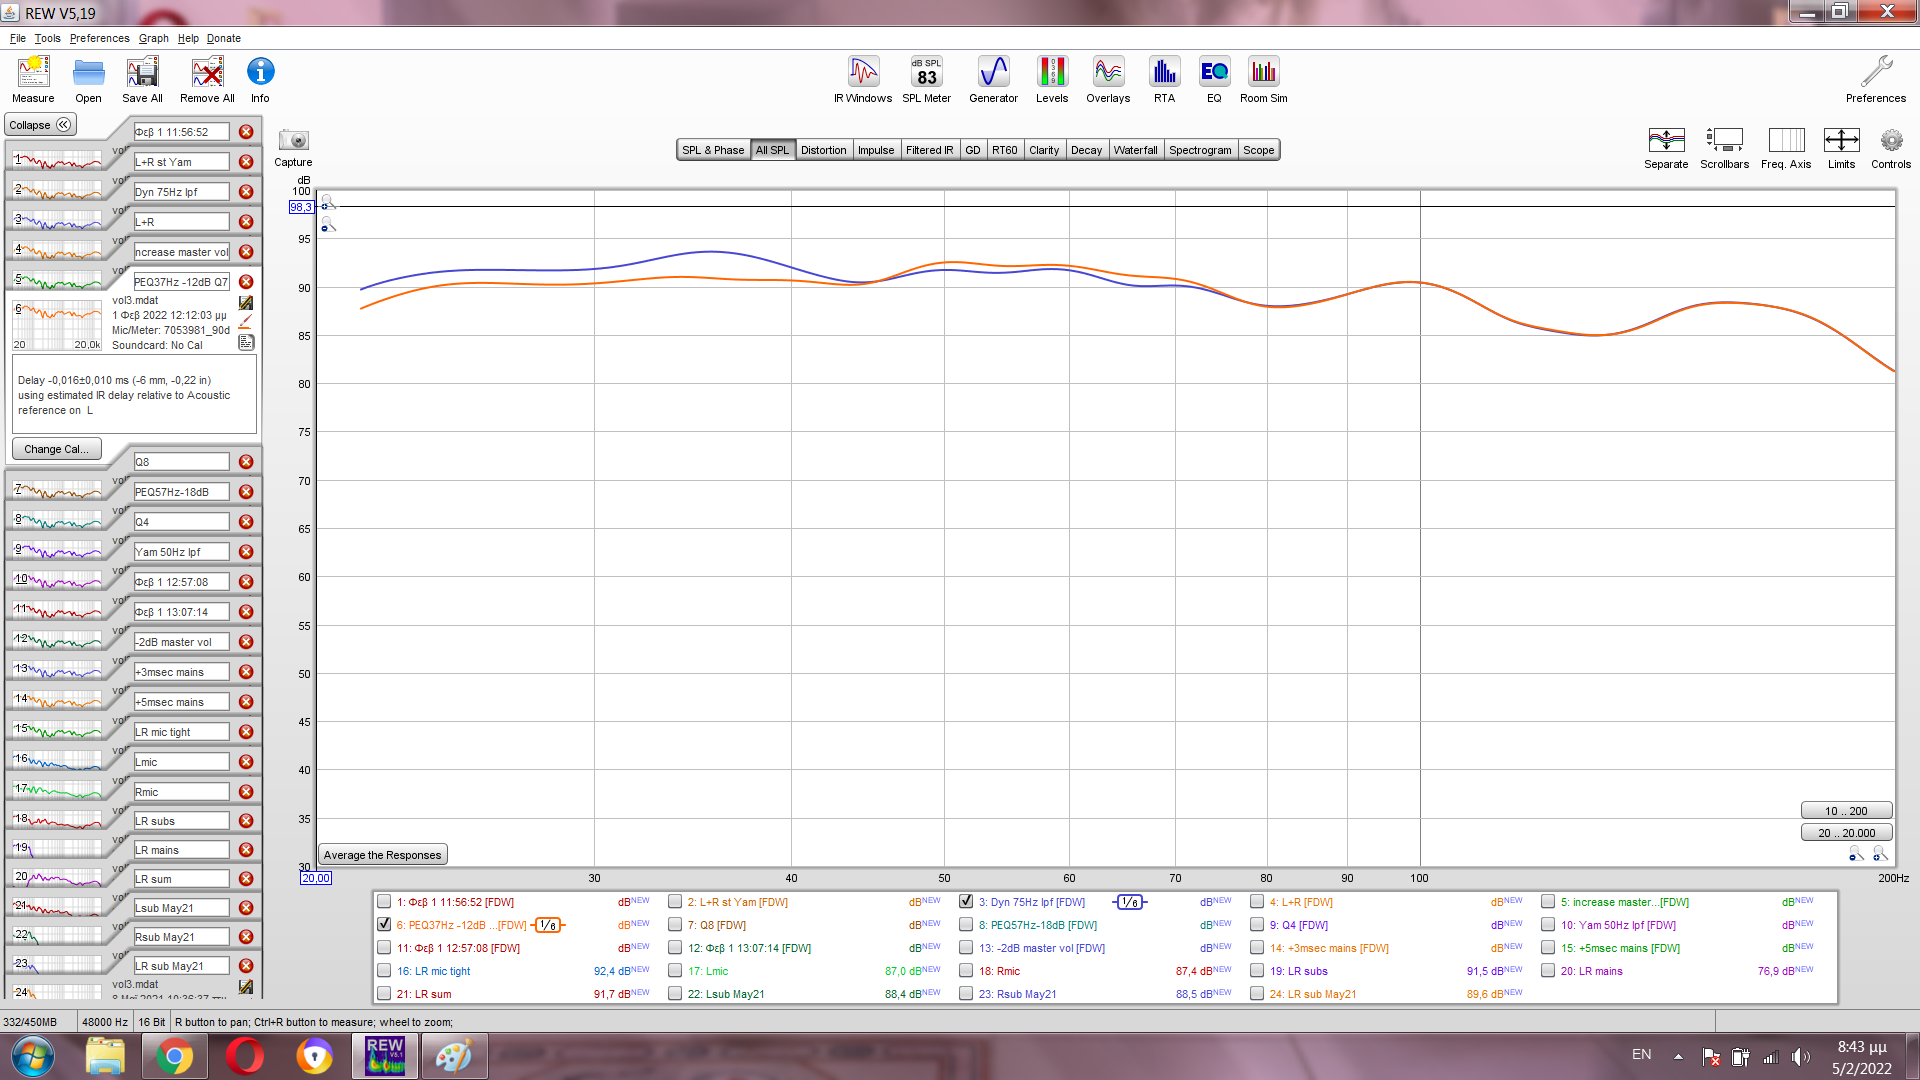
Task: Open the Tools menu
Action: tap(47, 38)
